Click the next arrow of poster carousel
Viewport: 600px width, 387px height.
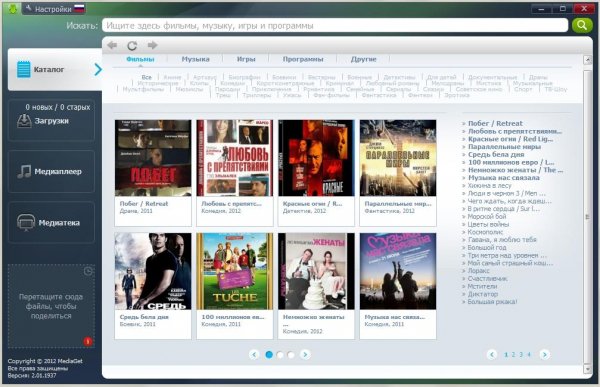(305, 354)
